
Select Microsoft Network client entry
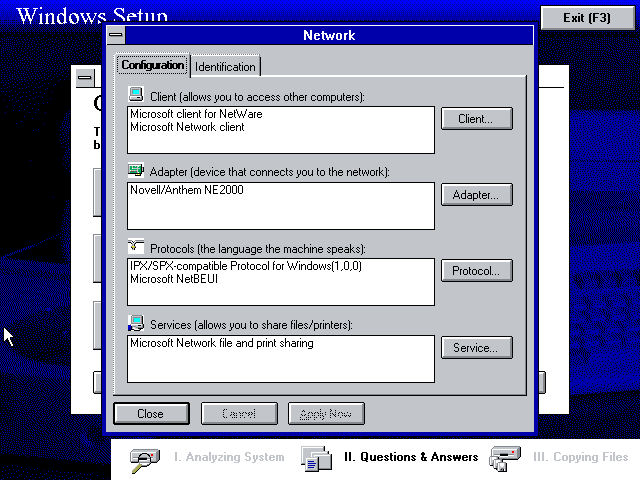pos(280,127)
